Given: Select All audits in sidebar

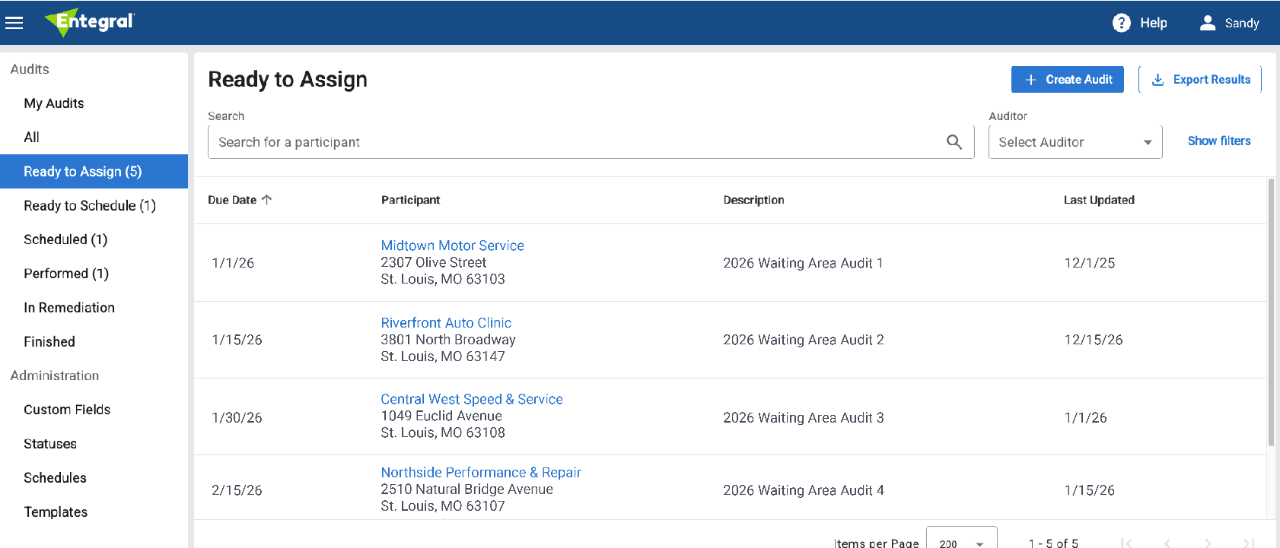Looking at the screenshot, I should [x=32, y=137].
